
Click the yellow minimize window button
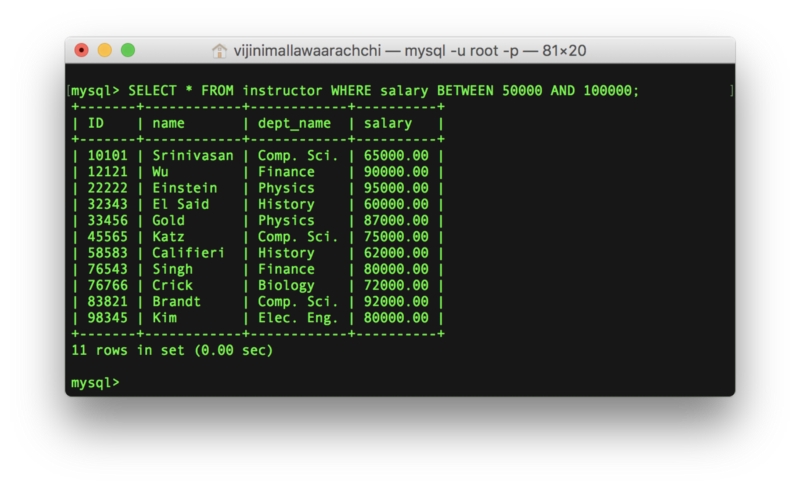pyautogui.click(x=105, y=50)
